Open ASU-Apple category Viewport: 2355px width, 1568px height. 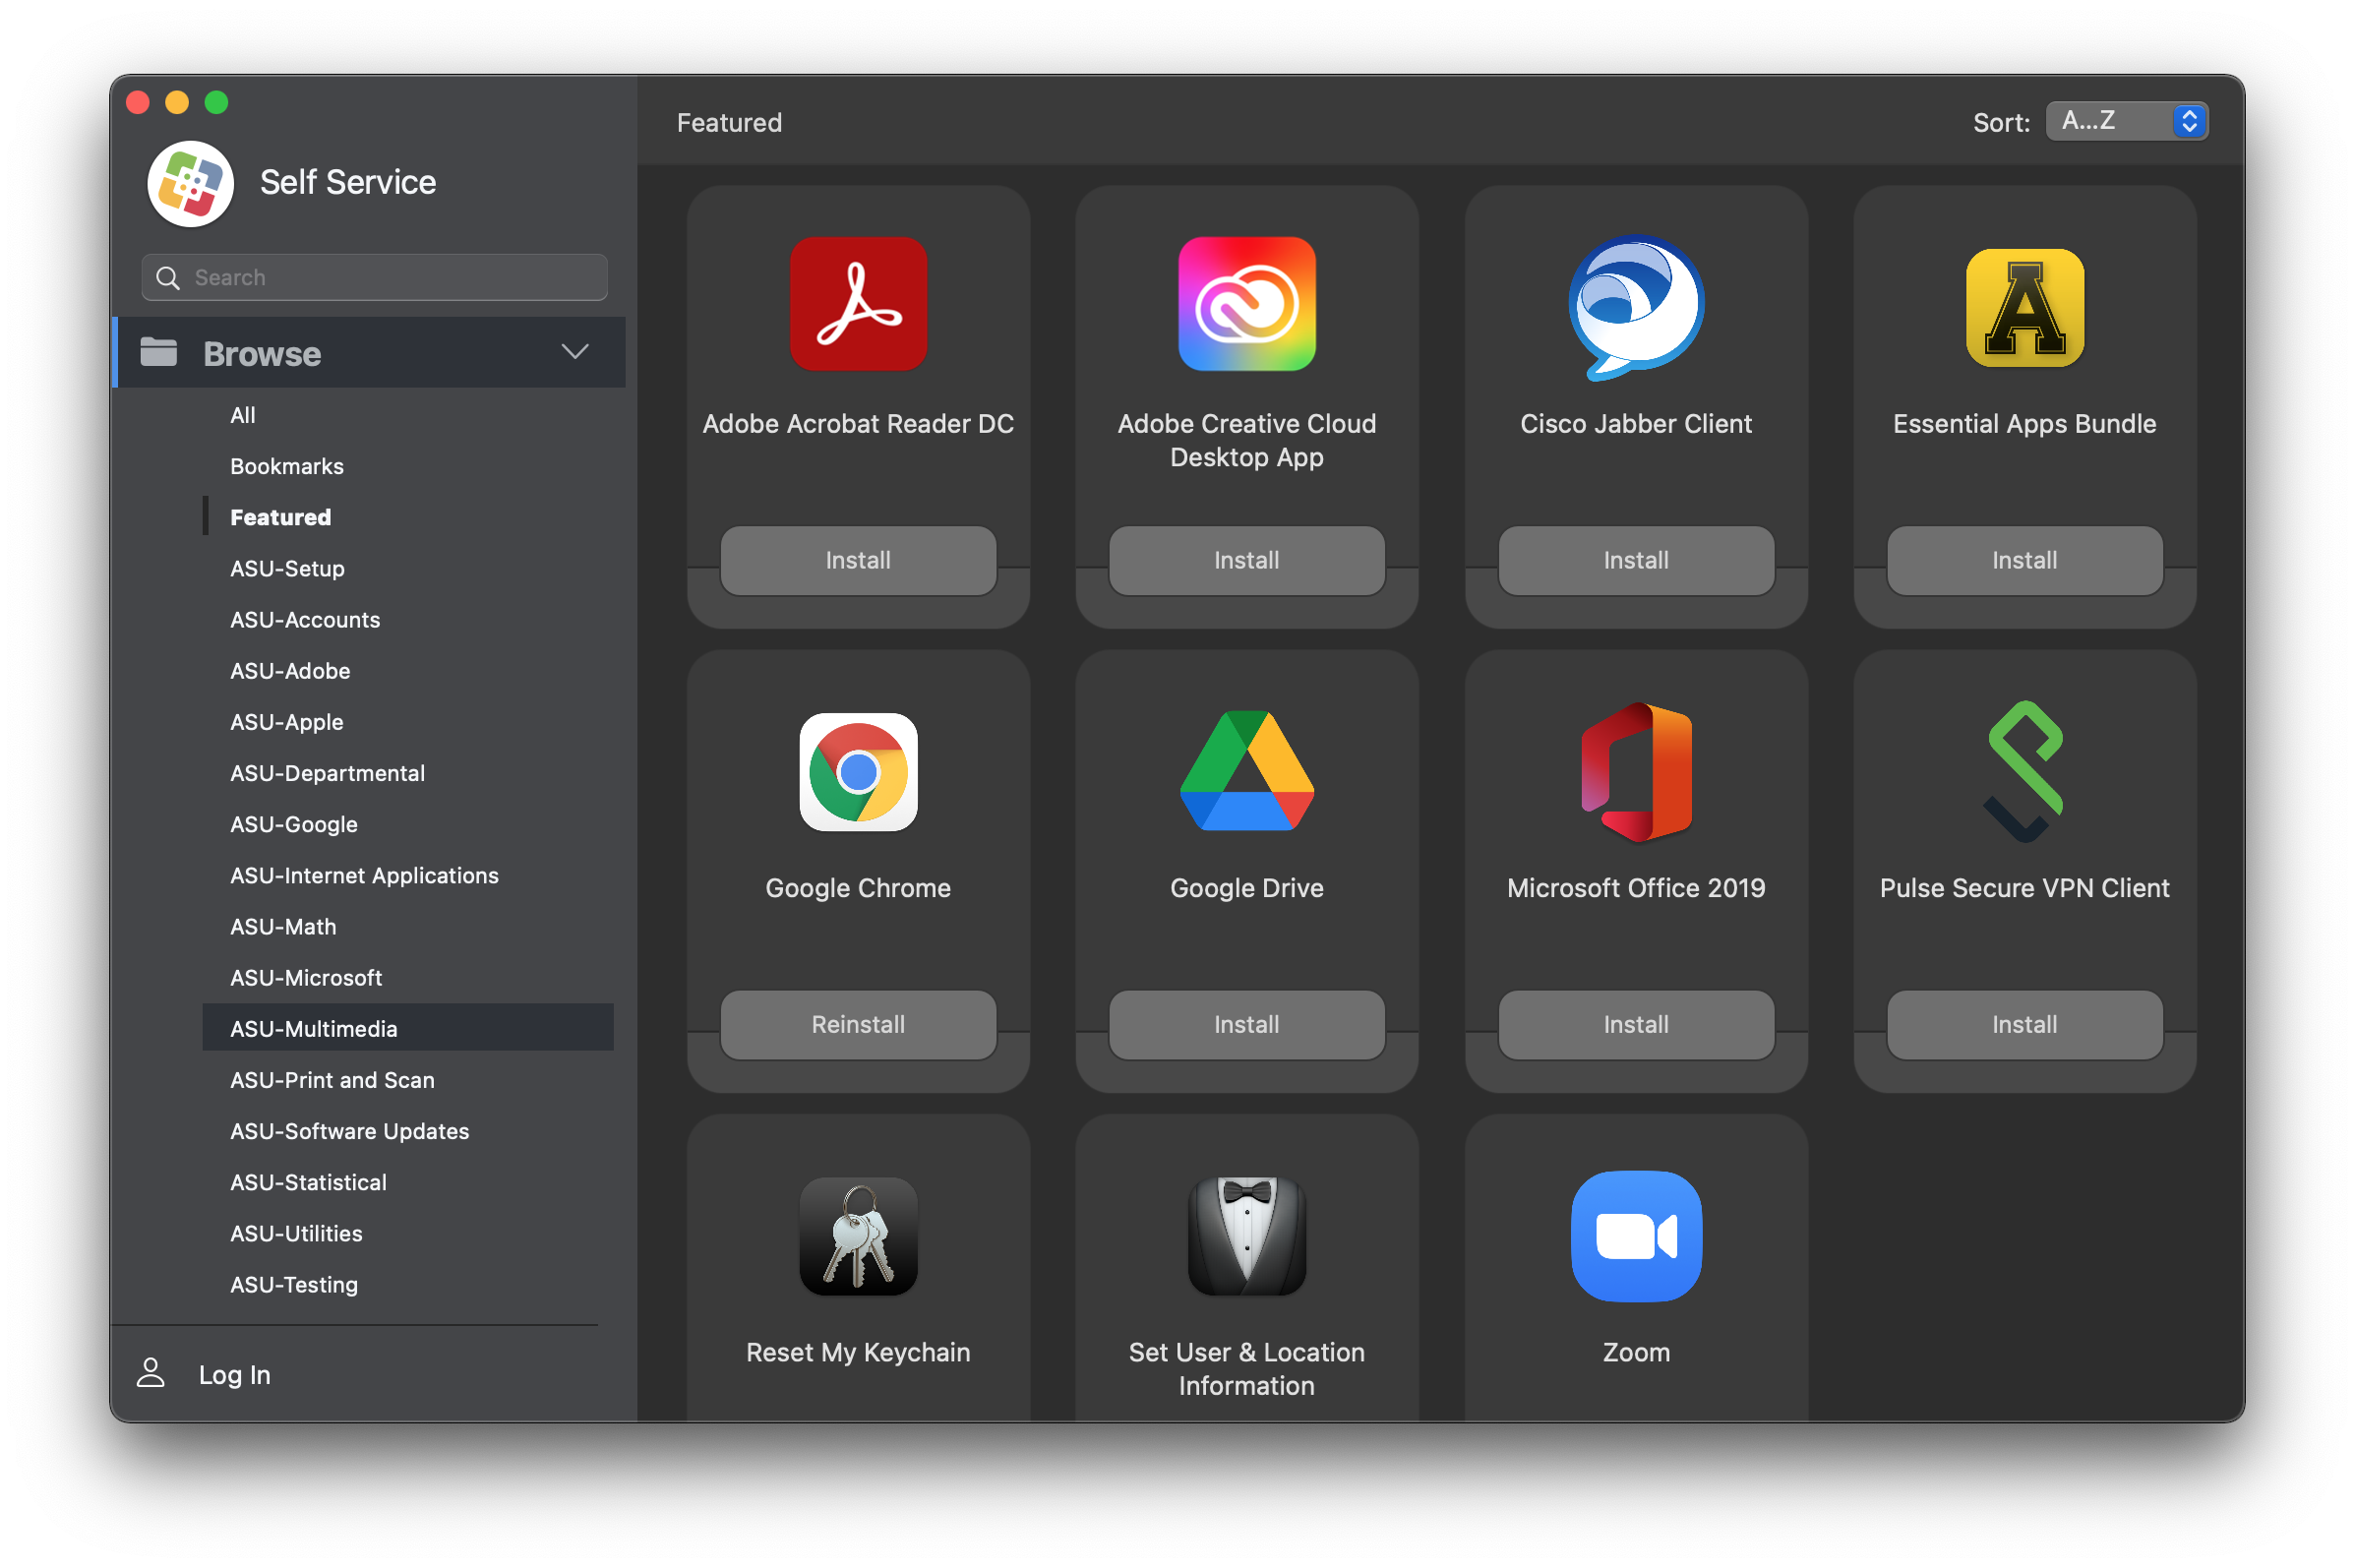[x=286, y=721]
